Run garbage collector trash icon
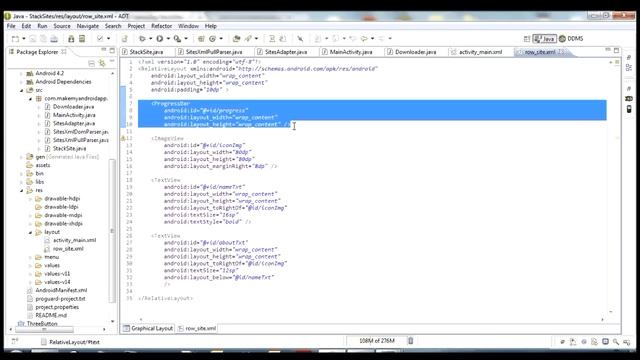 pos(411,341)
